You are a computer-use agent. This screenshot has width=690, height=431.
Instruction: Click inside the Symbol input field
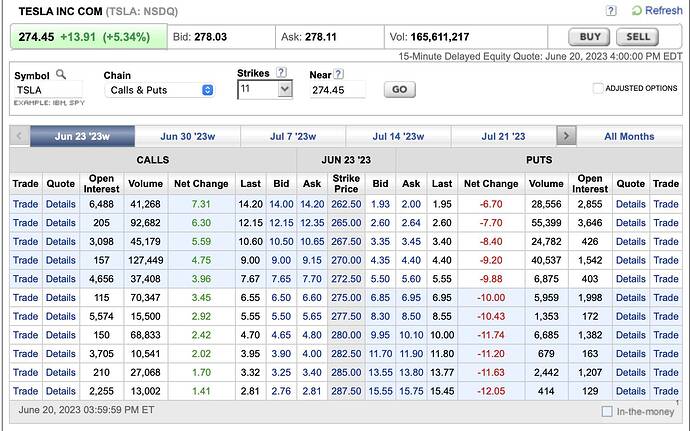(x=48, y=90)
